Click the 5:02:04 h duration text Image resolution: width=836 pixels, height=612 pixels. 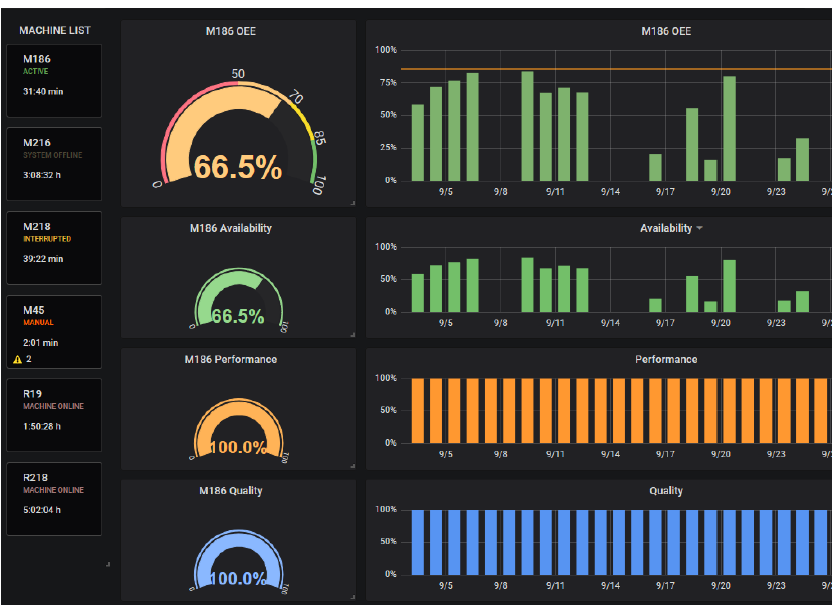42,510
